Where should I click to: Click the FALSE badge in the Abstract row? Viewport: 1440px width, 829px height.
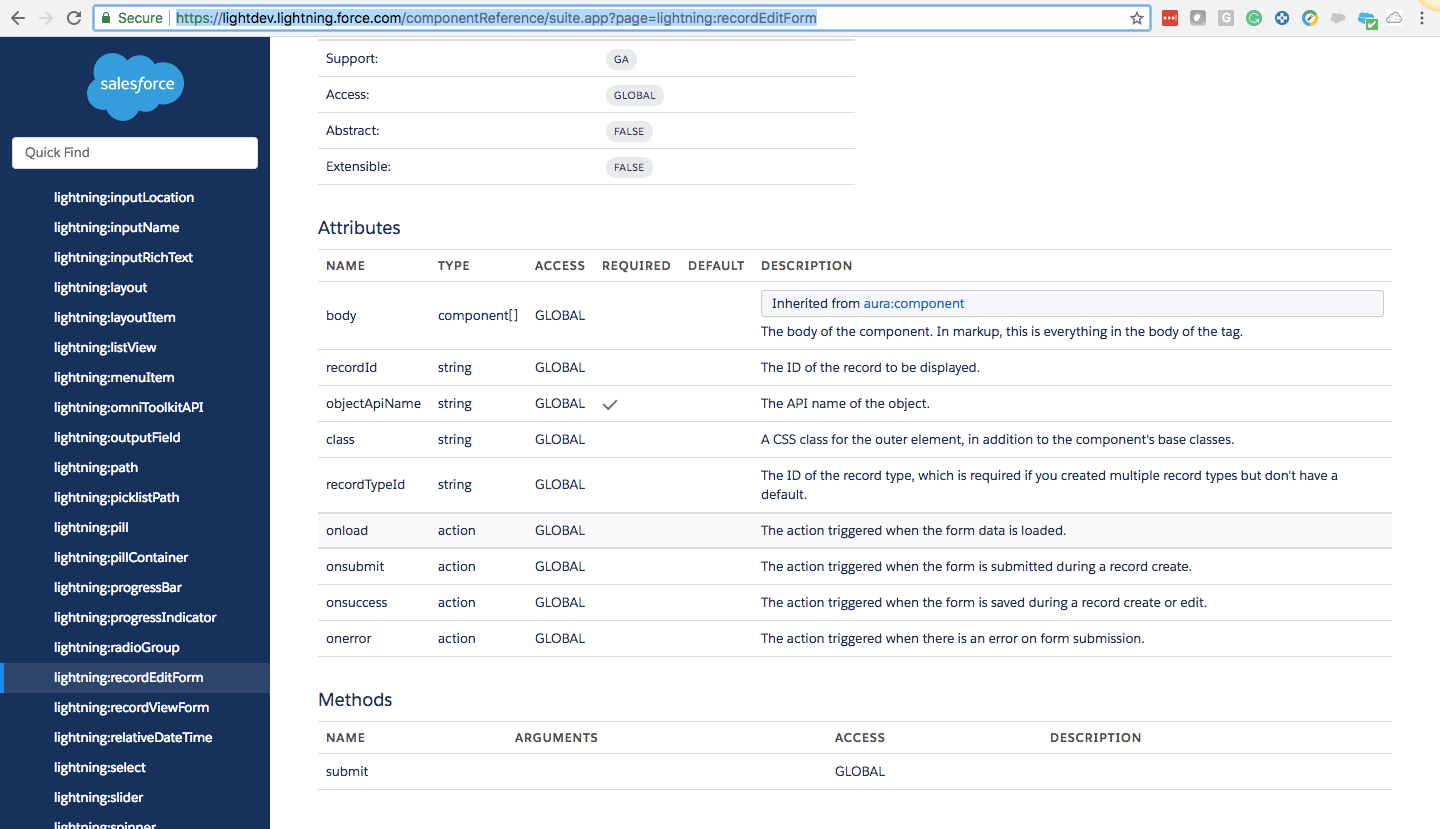(629, 131)
